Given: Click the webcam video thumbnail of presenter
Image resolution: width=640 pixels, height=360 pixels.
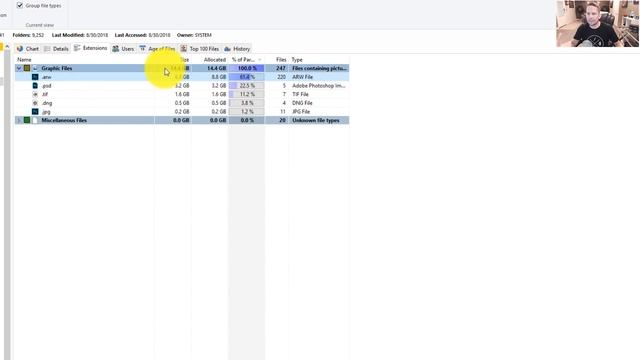Looking at the screenshot, I should coord(598,23).
